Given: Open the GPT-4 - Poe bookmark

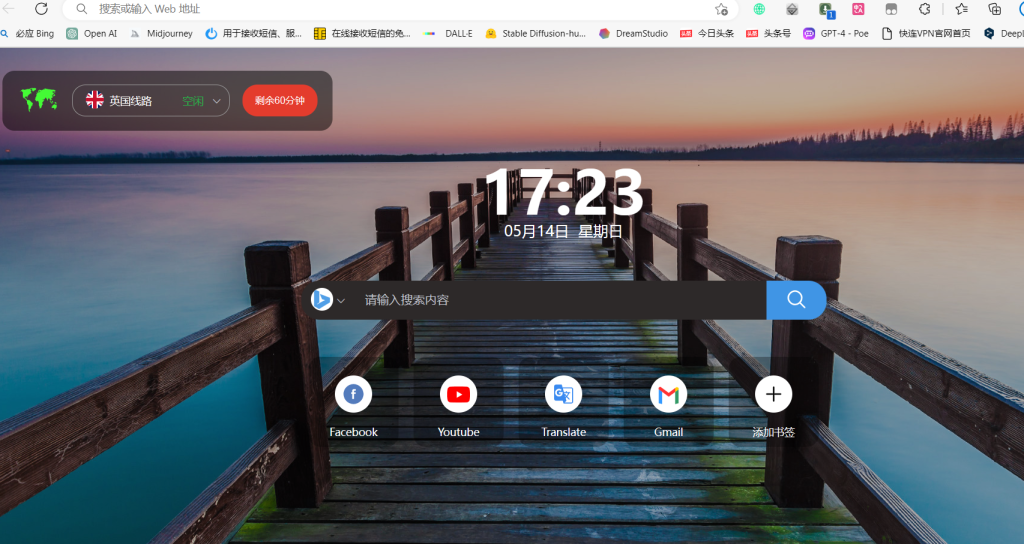Looking at the screenshot, I should 836,33.
